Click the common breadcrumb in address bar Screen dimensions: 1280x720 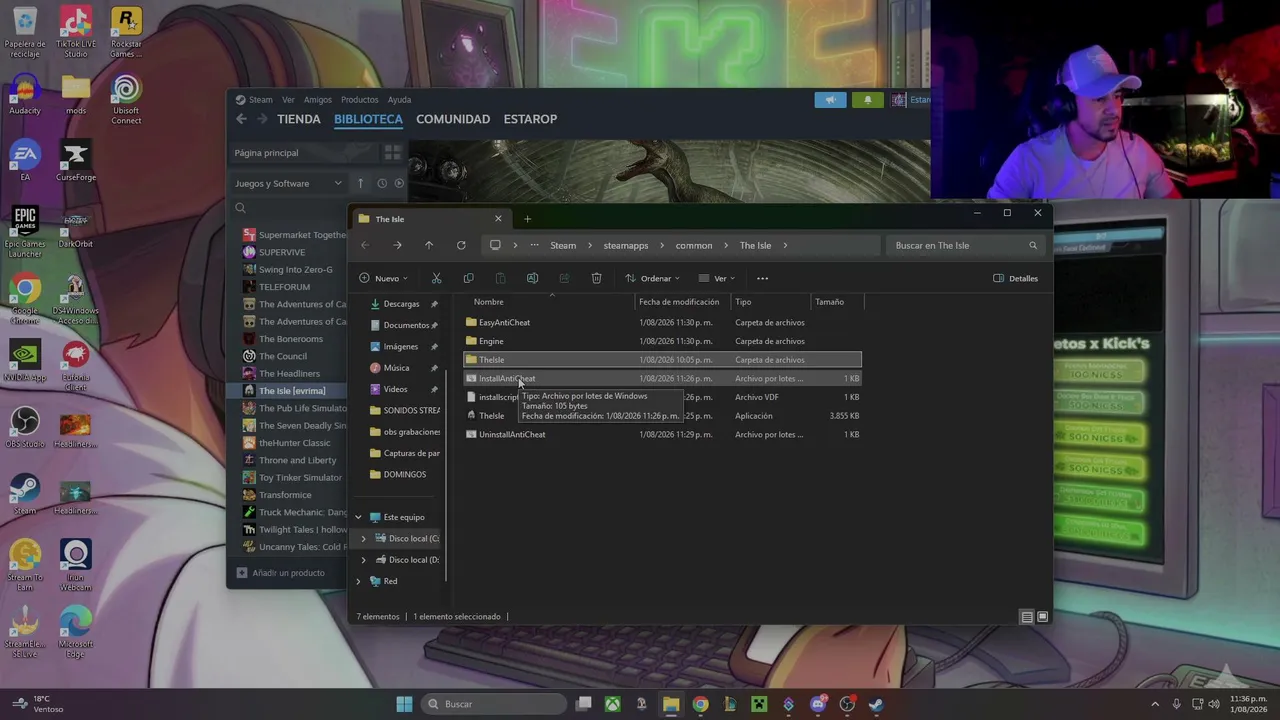[x=694, y=245]
